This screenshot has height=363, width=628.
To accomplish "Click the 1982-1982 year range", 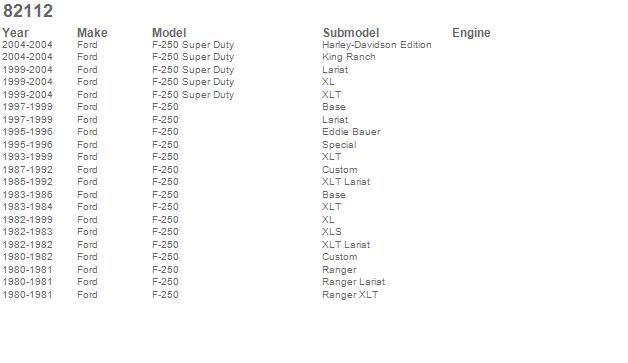I will pyautogui.click(x=27, y=245).
